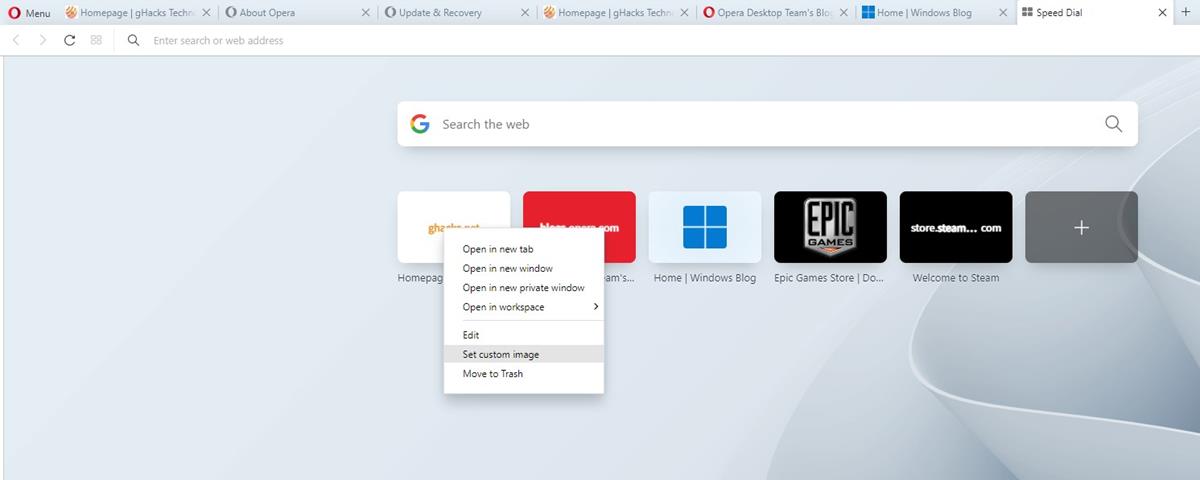
Task: Open the Windows Blog speed dial tile
Action: (705, 227)
